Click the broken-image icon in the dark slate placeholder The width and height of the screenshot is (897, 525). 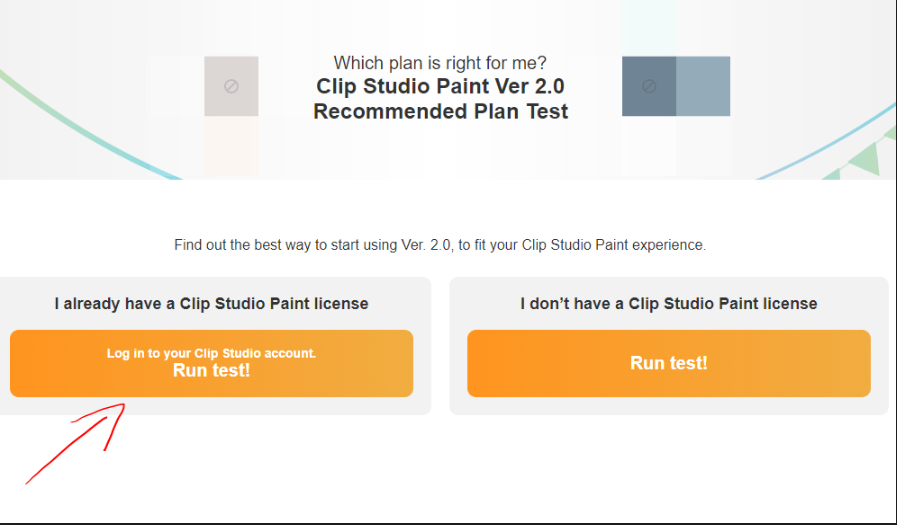(648, 87)
